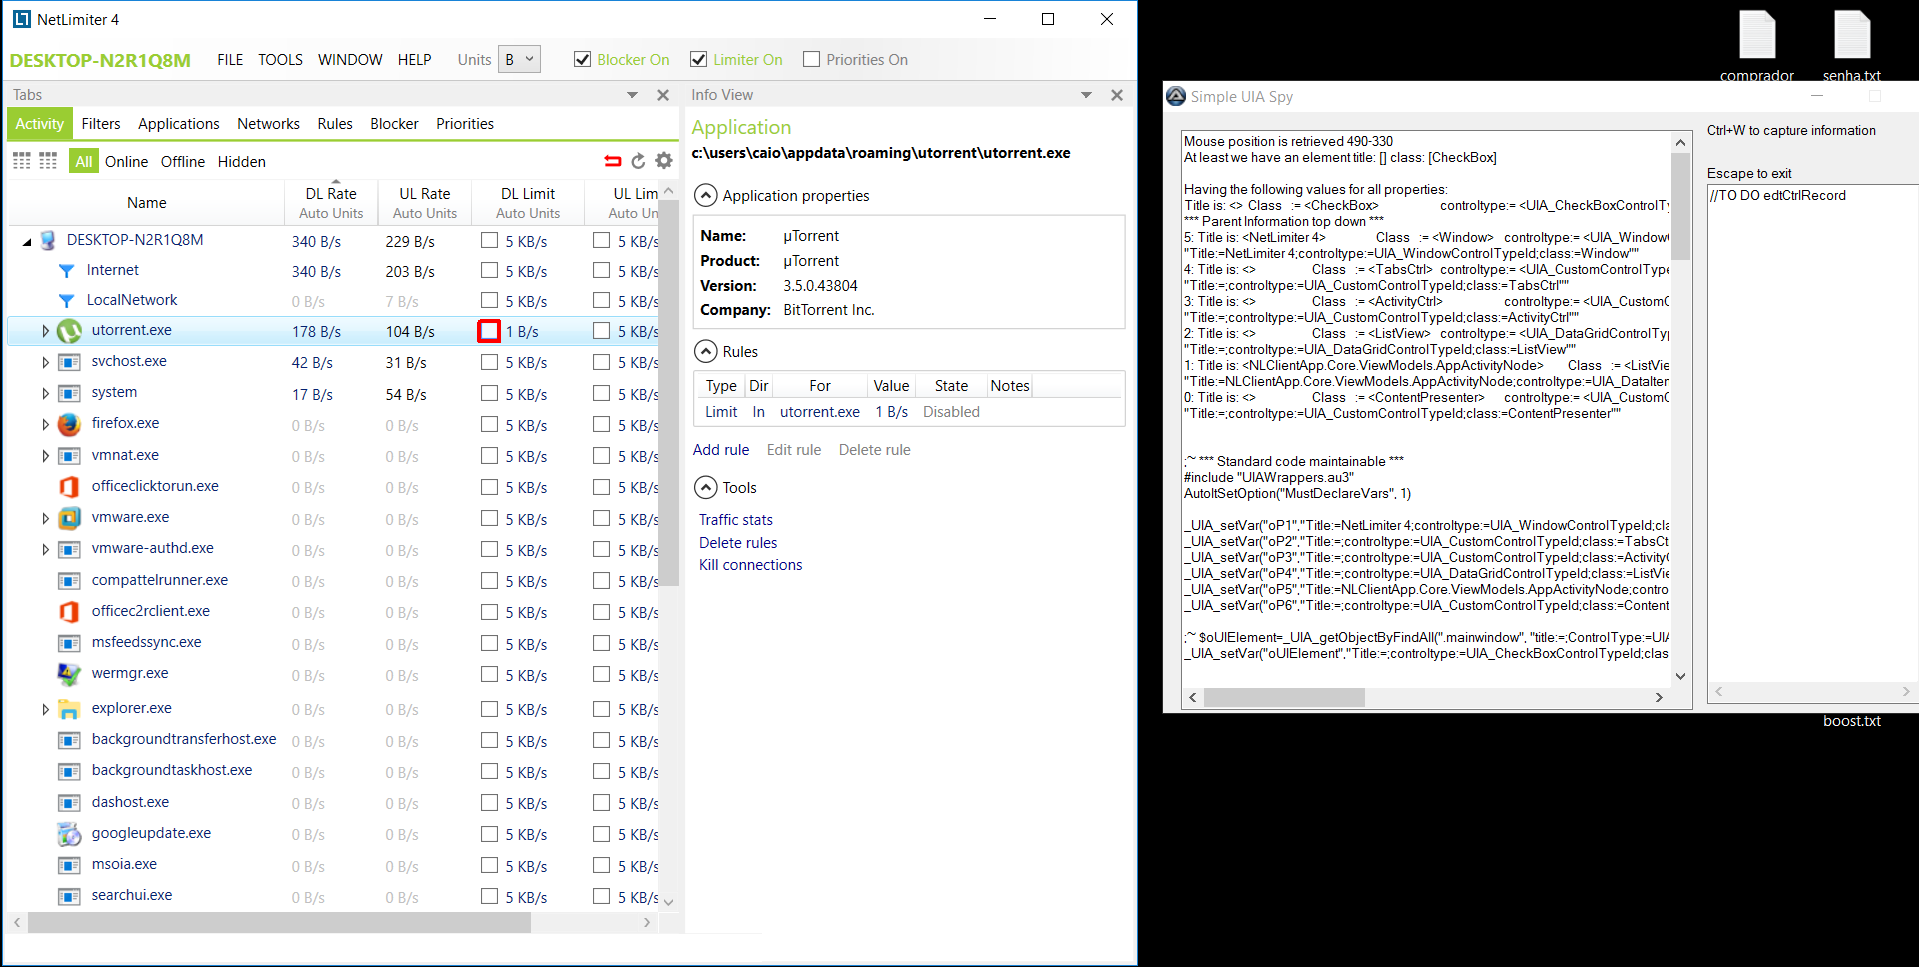Click the officeclicktorun.exe Office icon
Viewport: 1919px width, 967px height.
click(69, 487)
